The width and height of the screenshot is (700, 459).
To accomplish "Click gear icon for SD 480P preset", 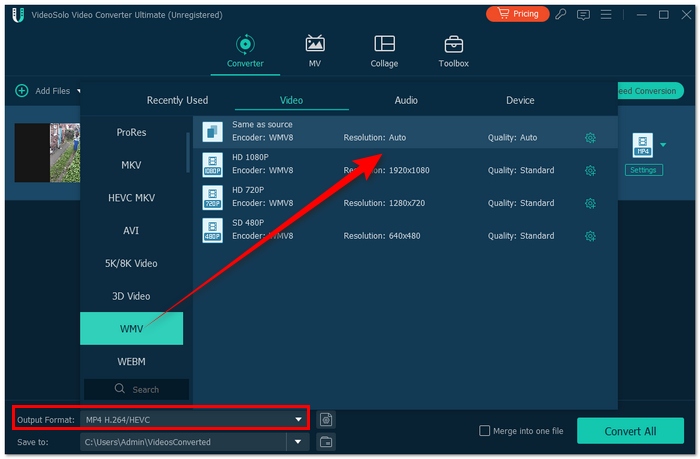I will (x=590, y=237).
